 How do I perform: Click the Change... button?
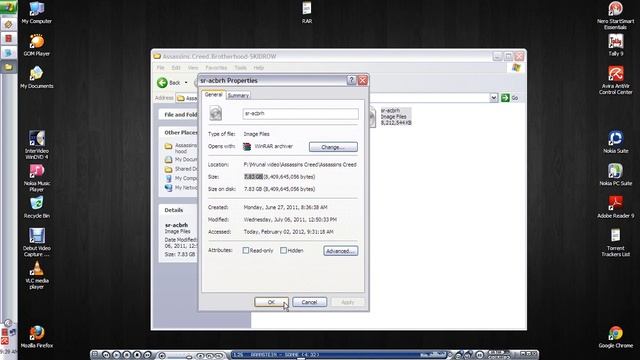tap(333, 147)
